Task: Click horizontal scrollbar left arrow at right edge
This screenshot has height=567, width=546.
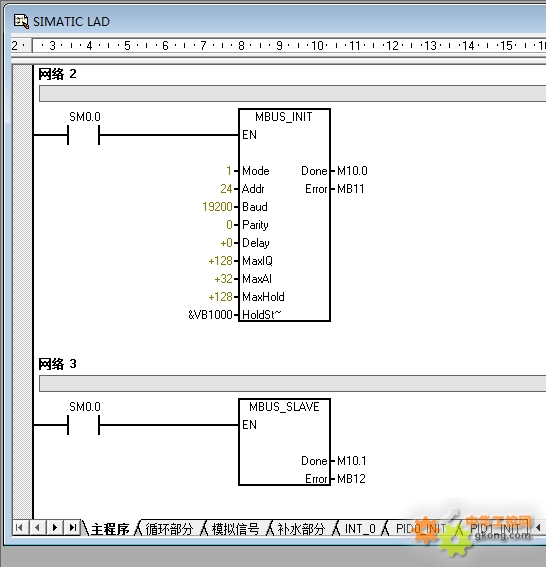Action: 538,528
